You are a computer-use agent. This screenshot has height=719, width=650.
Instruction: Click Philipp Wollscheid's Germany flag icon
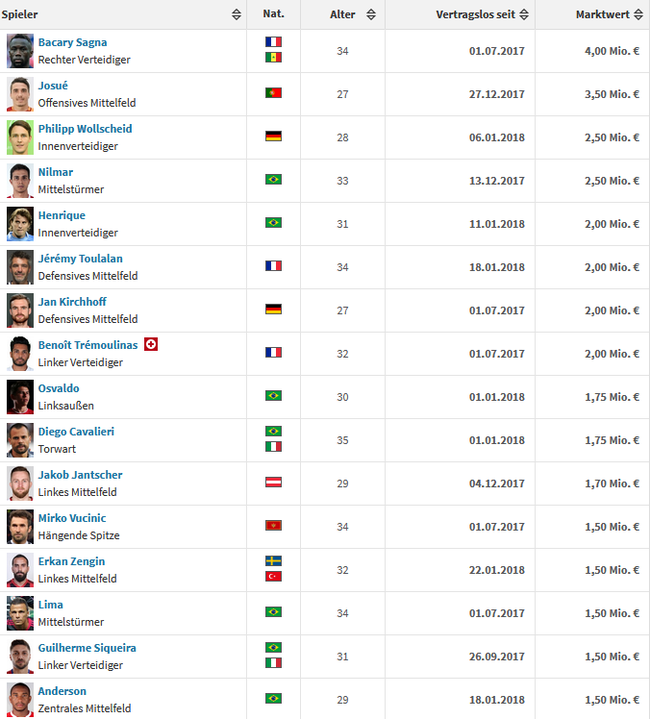point(273,136)
